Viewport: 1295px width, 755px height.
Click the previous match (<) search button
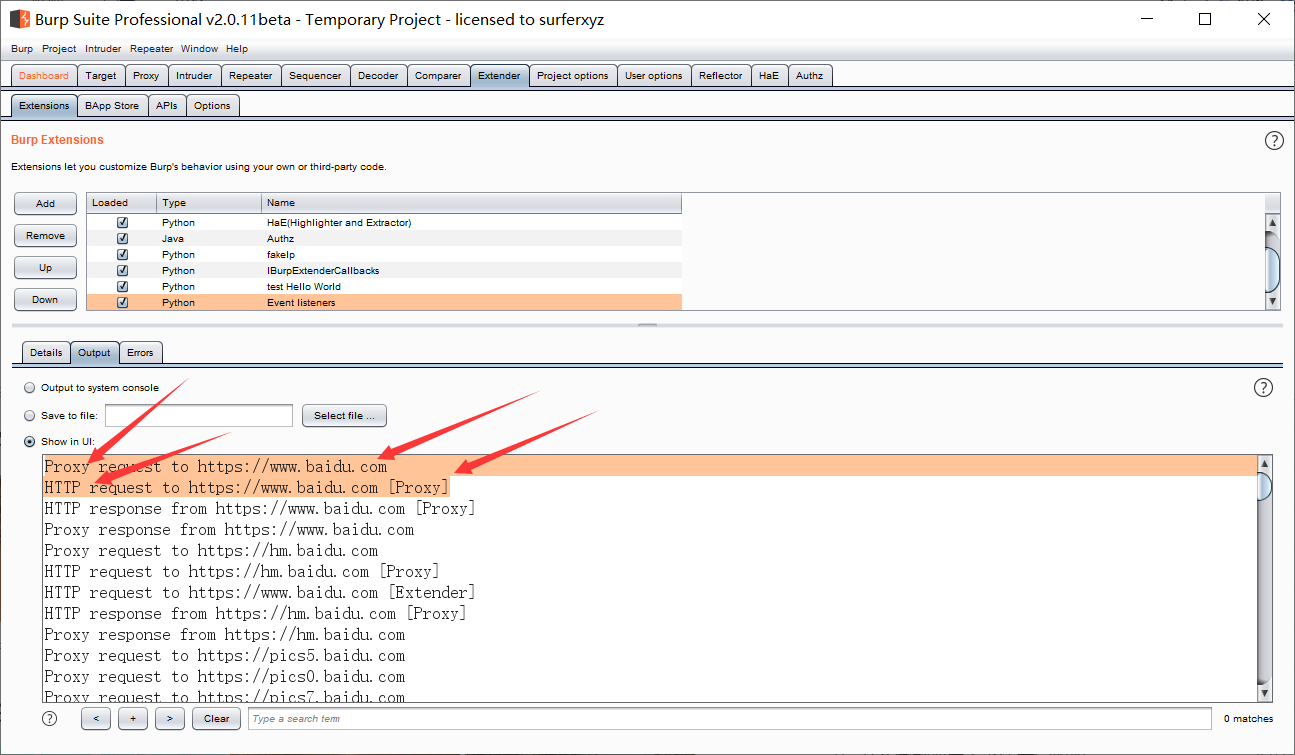[x=96, y=718]
